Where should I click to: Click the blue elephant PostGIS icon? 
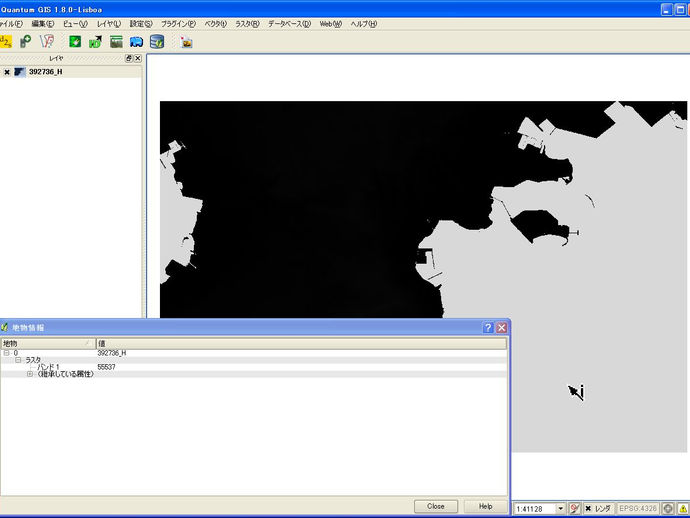point(136,42)
